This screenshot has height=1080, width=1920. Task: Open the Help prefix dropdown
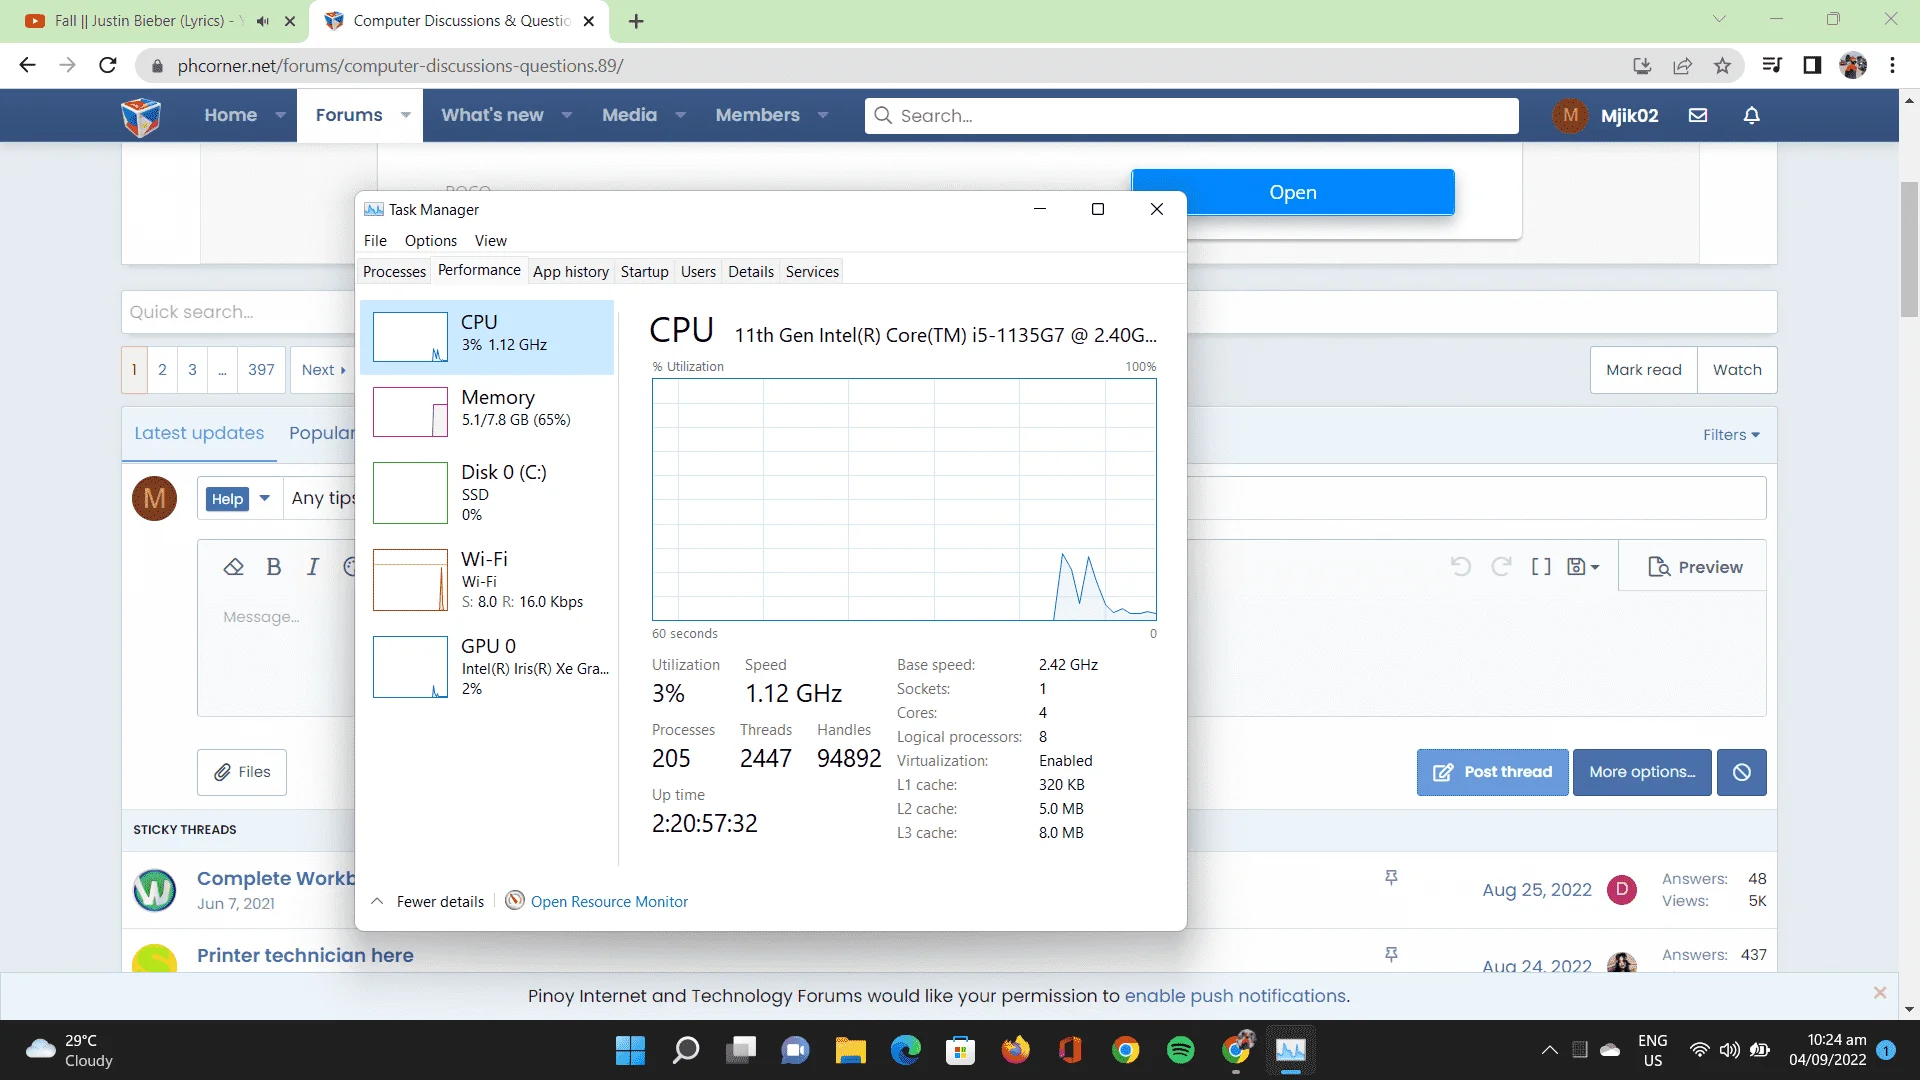[239, 499]
